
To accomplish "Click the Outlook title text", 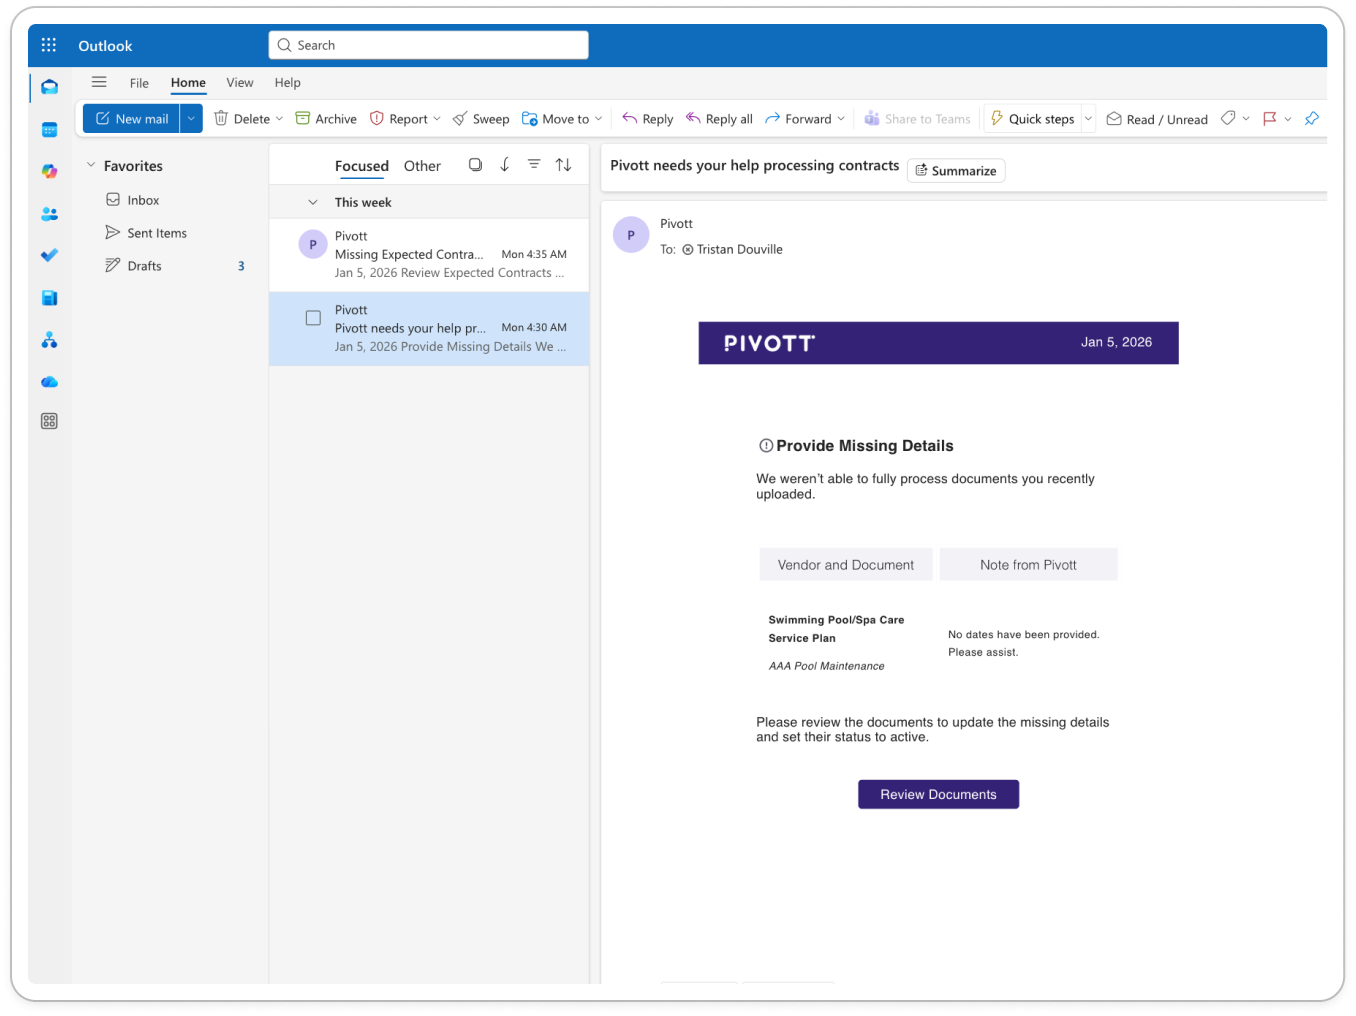I will coord(105,46).
